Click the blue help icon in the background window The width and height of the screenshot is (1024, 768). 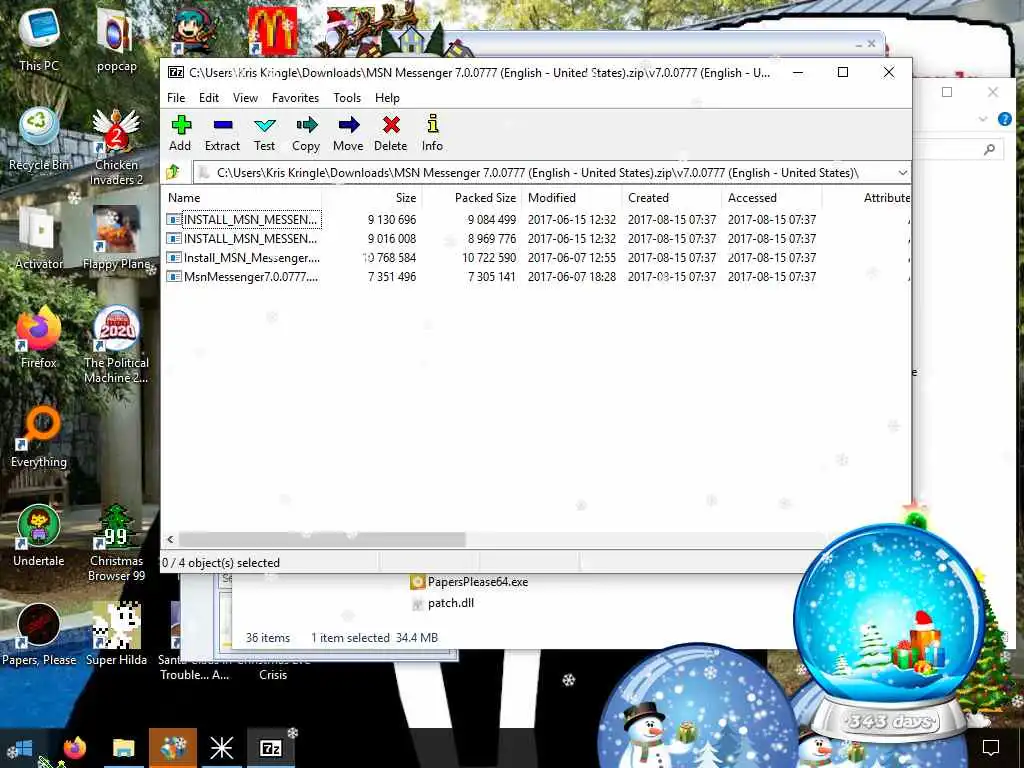click(x=1004, y=119)
